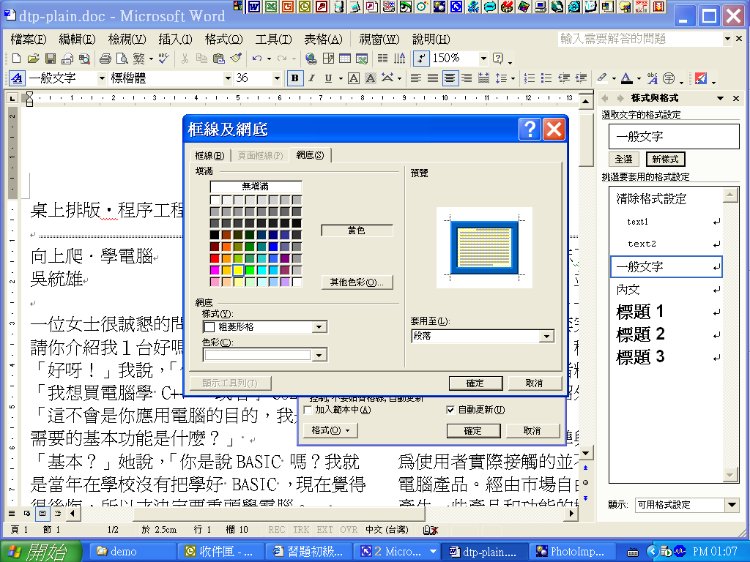
Task: Click the New blank document icon
Action: 16,58
